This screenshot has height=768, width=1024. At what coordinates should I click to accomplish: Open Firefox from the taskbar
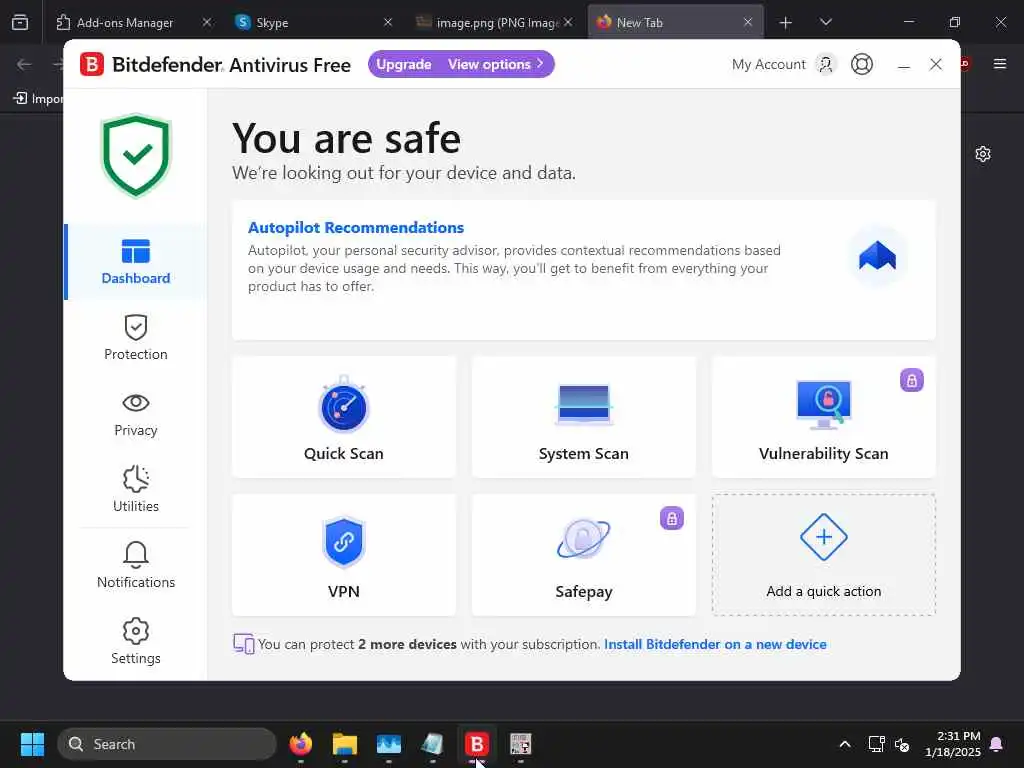300,744
